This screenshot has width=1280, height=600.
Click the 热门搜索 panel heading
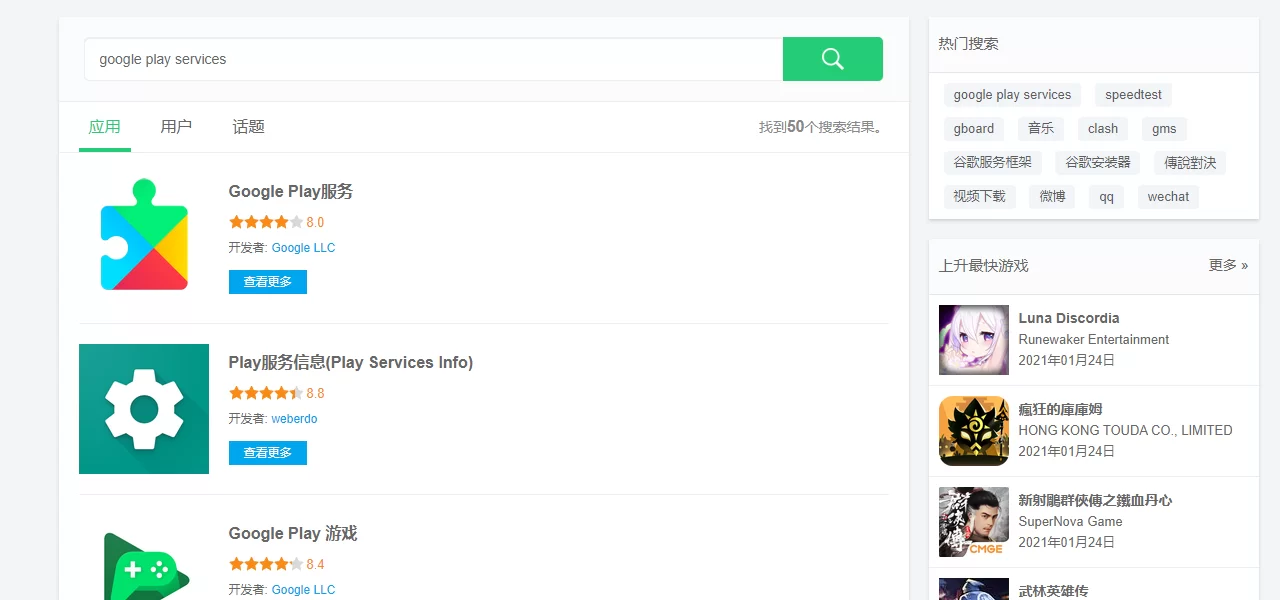point(968,44)
